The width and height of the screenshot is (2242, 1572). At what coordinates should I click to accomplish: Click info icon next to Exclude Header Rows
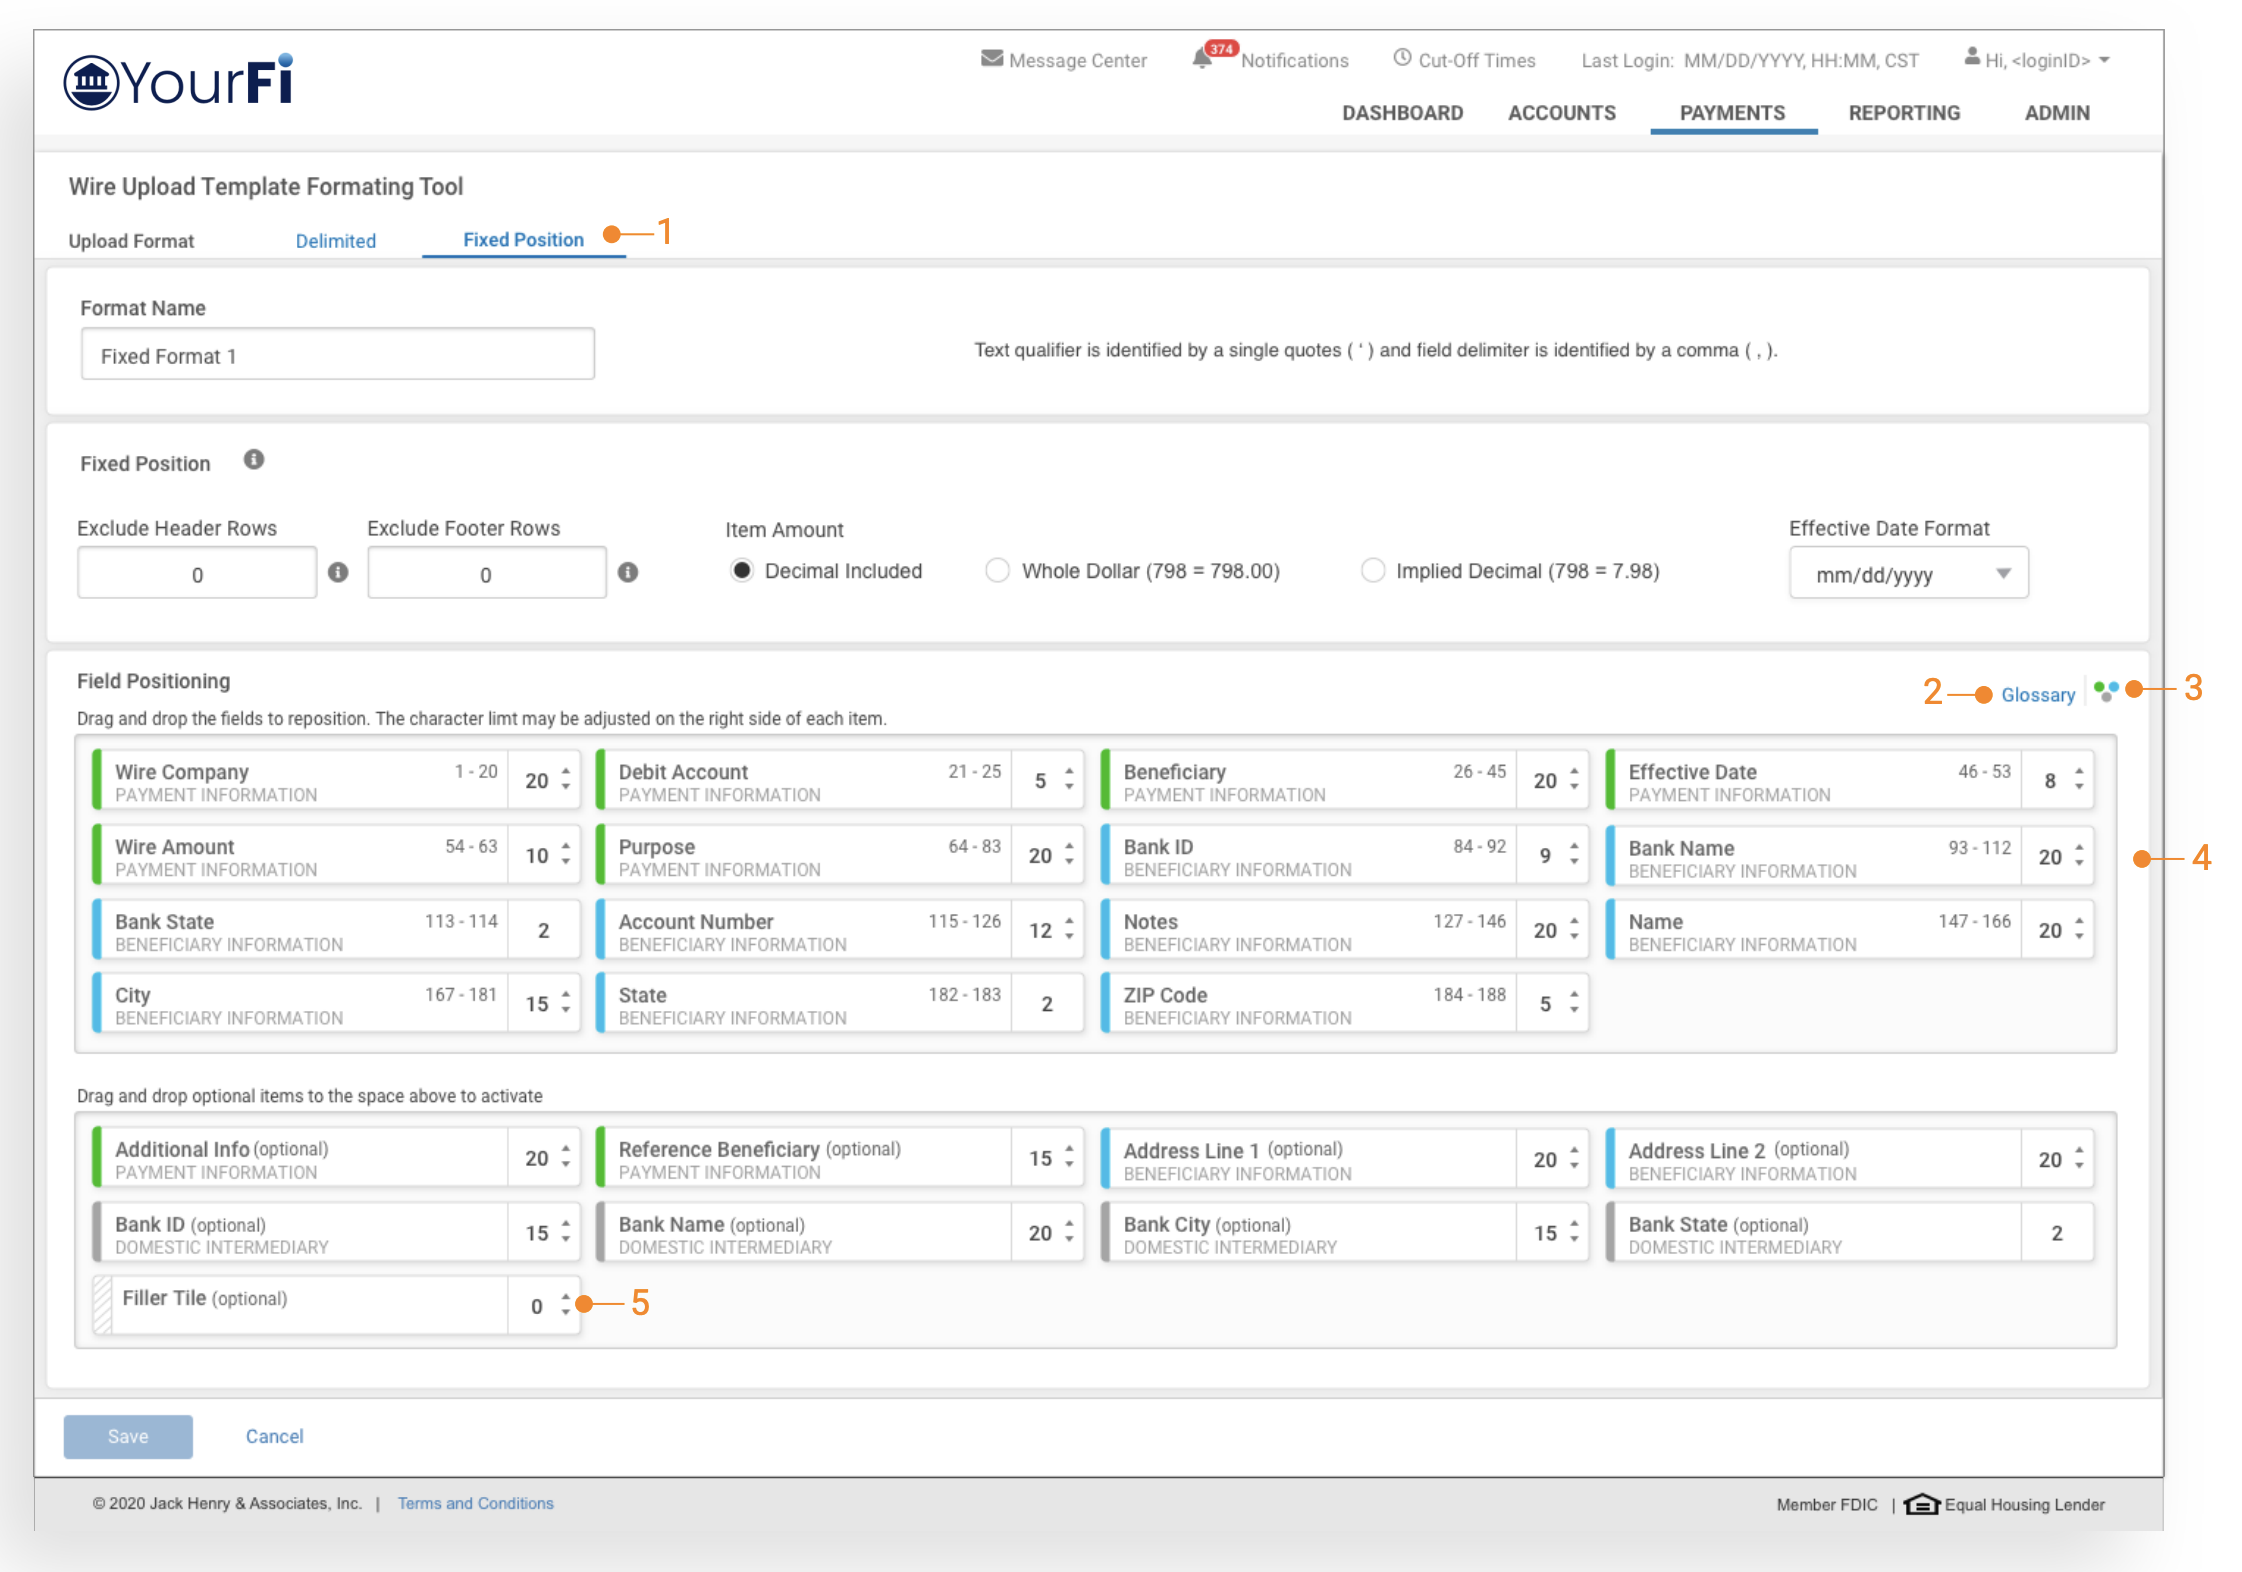(338, 572)
